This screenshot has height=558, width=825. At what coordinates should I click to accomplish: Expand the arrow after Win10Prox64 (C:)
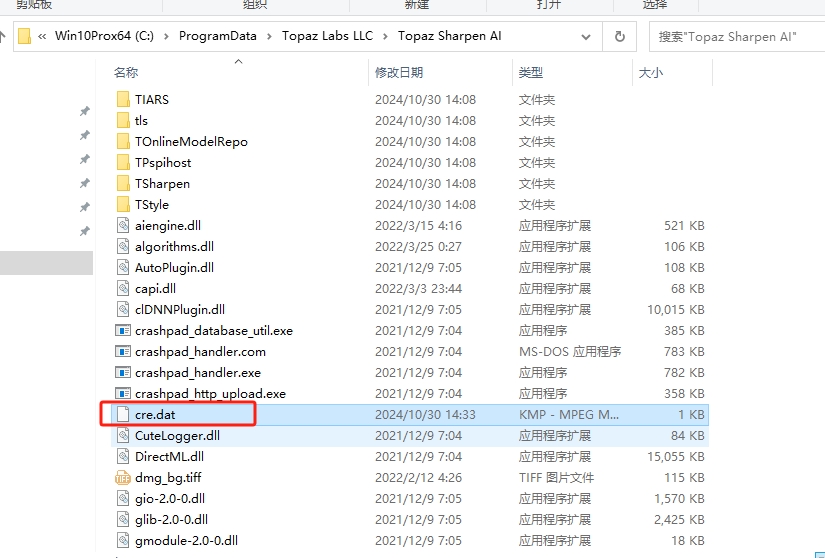166,36
